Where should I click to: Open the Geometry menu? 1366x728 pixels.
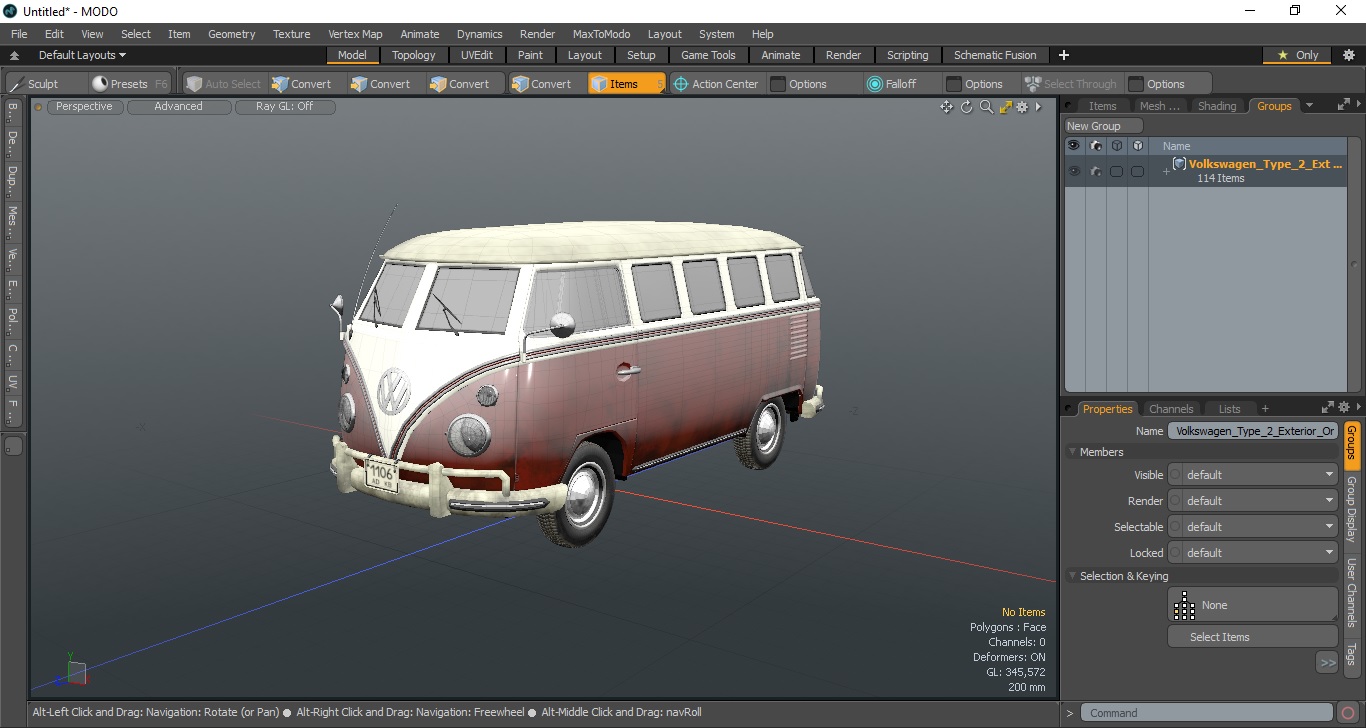(x=231, y=34)
